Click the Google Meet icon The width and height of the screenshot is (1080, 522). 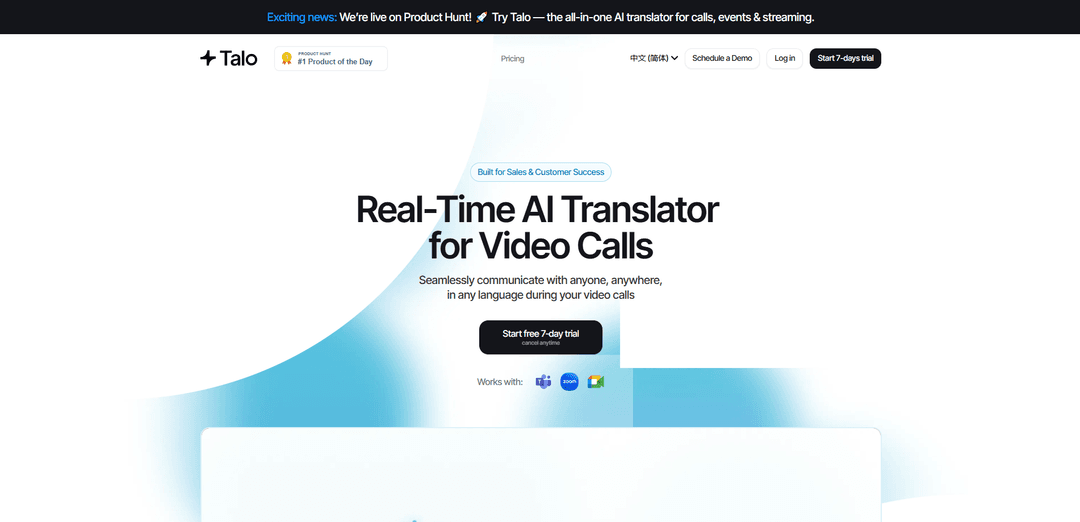coord(596,382)
